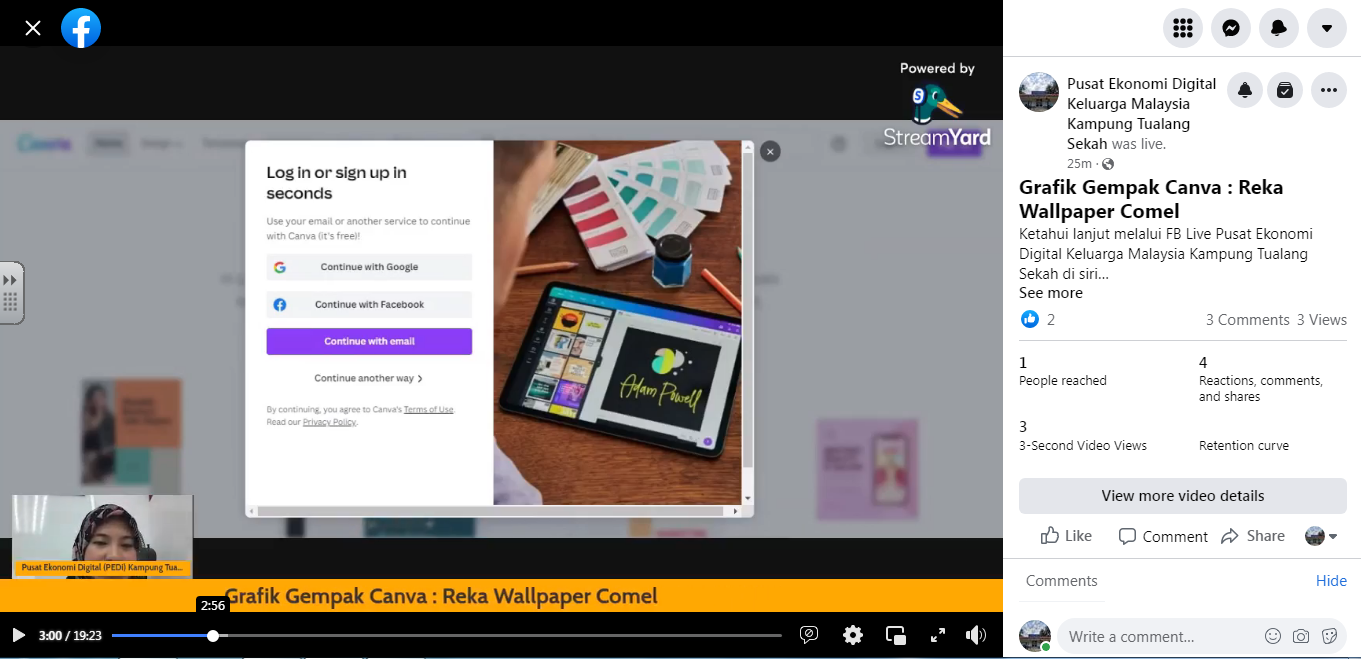Click the presenter webcam thumbnail
This screenshot has height=659, width=1361.
102,536
